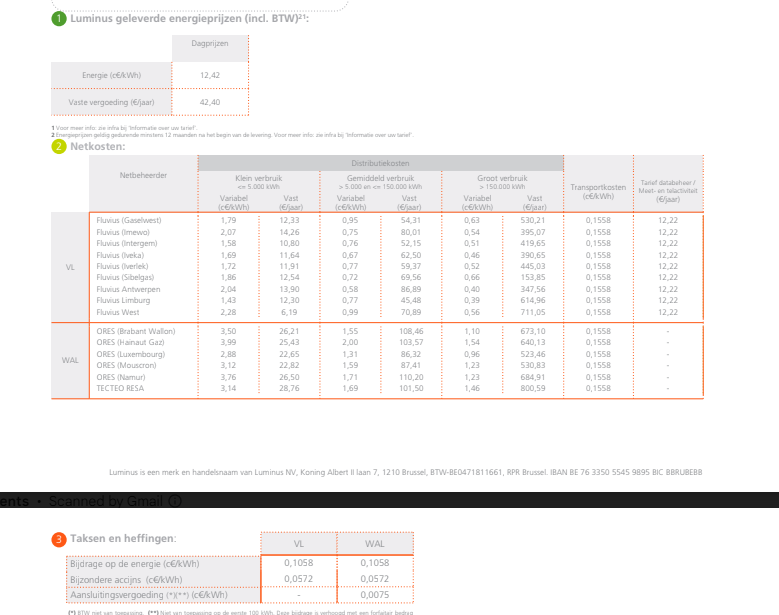Click the energy price value 12,42
This screenshot has width=779, height=615.
point(210,75)
